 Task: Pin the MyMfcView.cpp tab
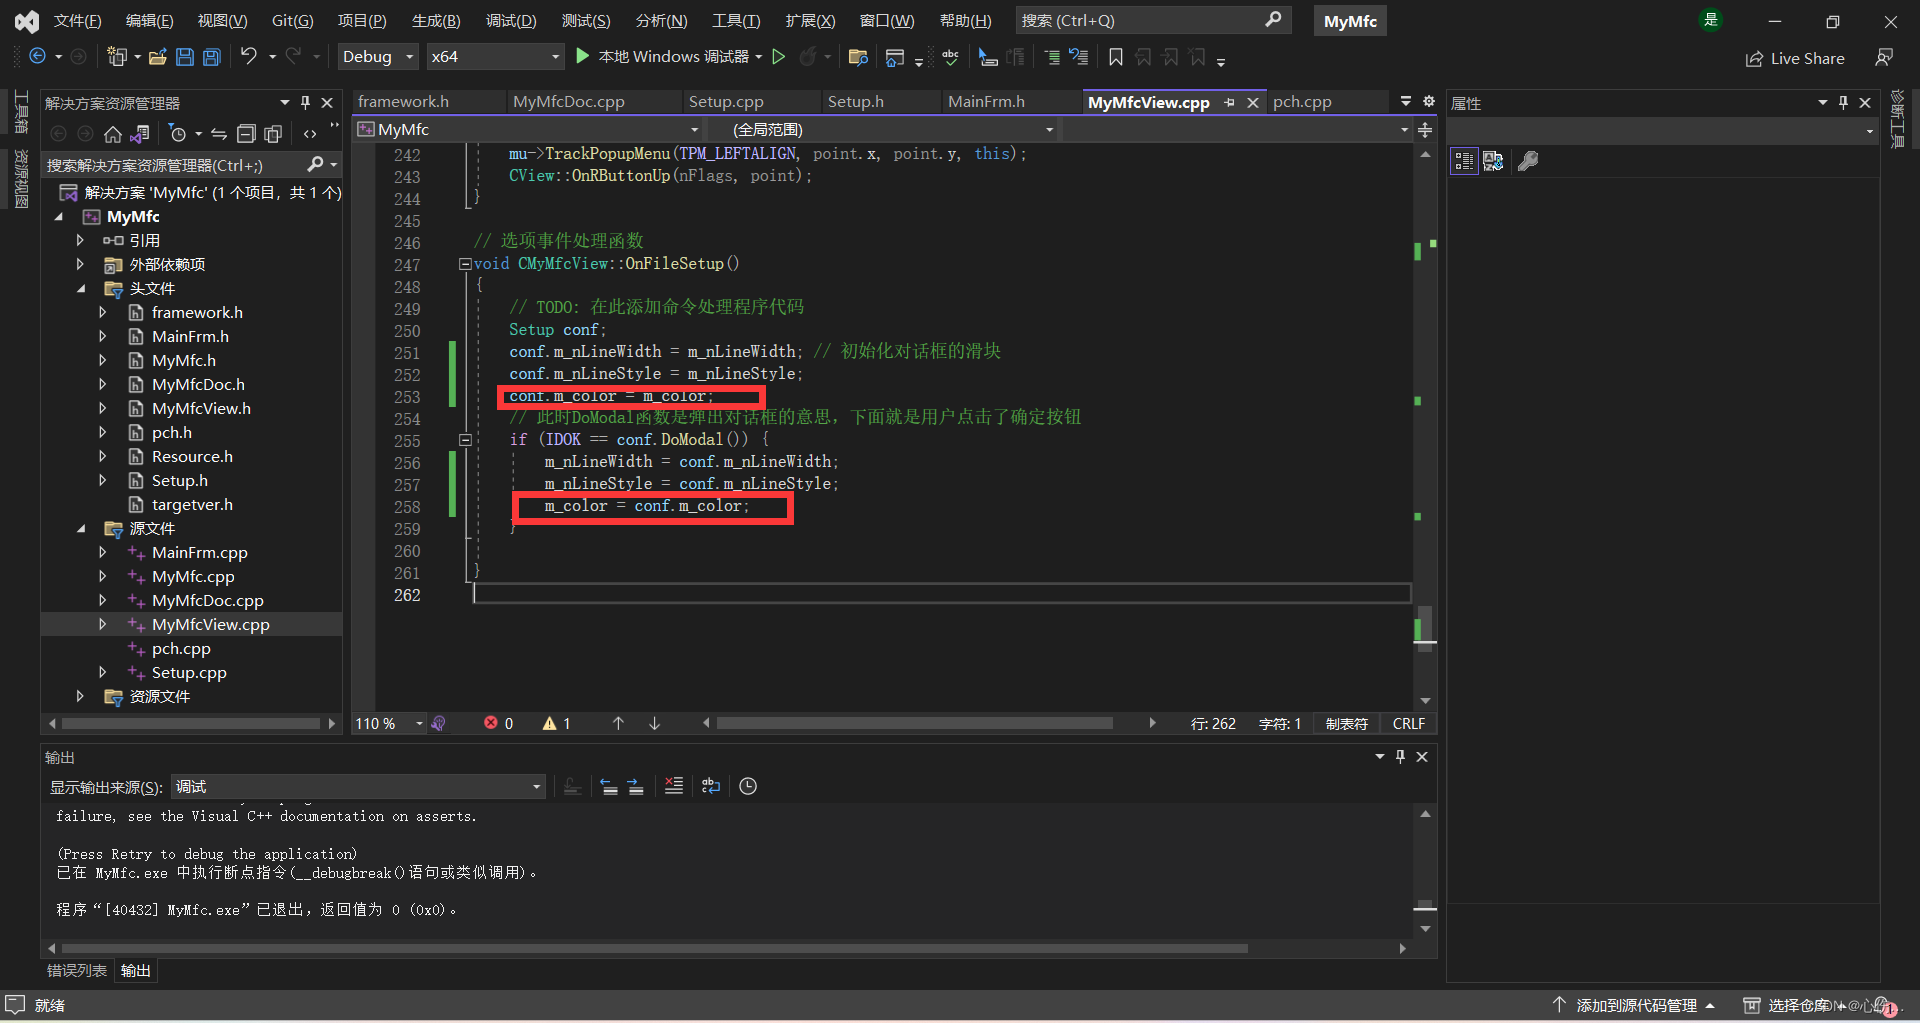coord(1229,102)
